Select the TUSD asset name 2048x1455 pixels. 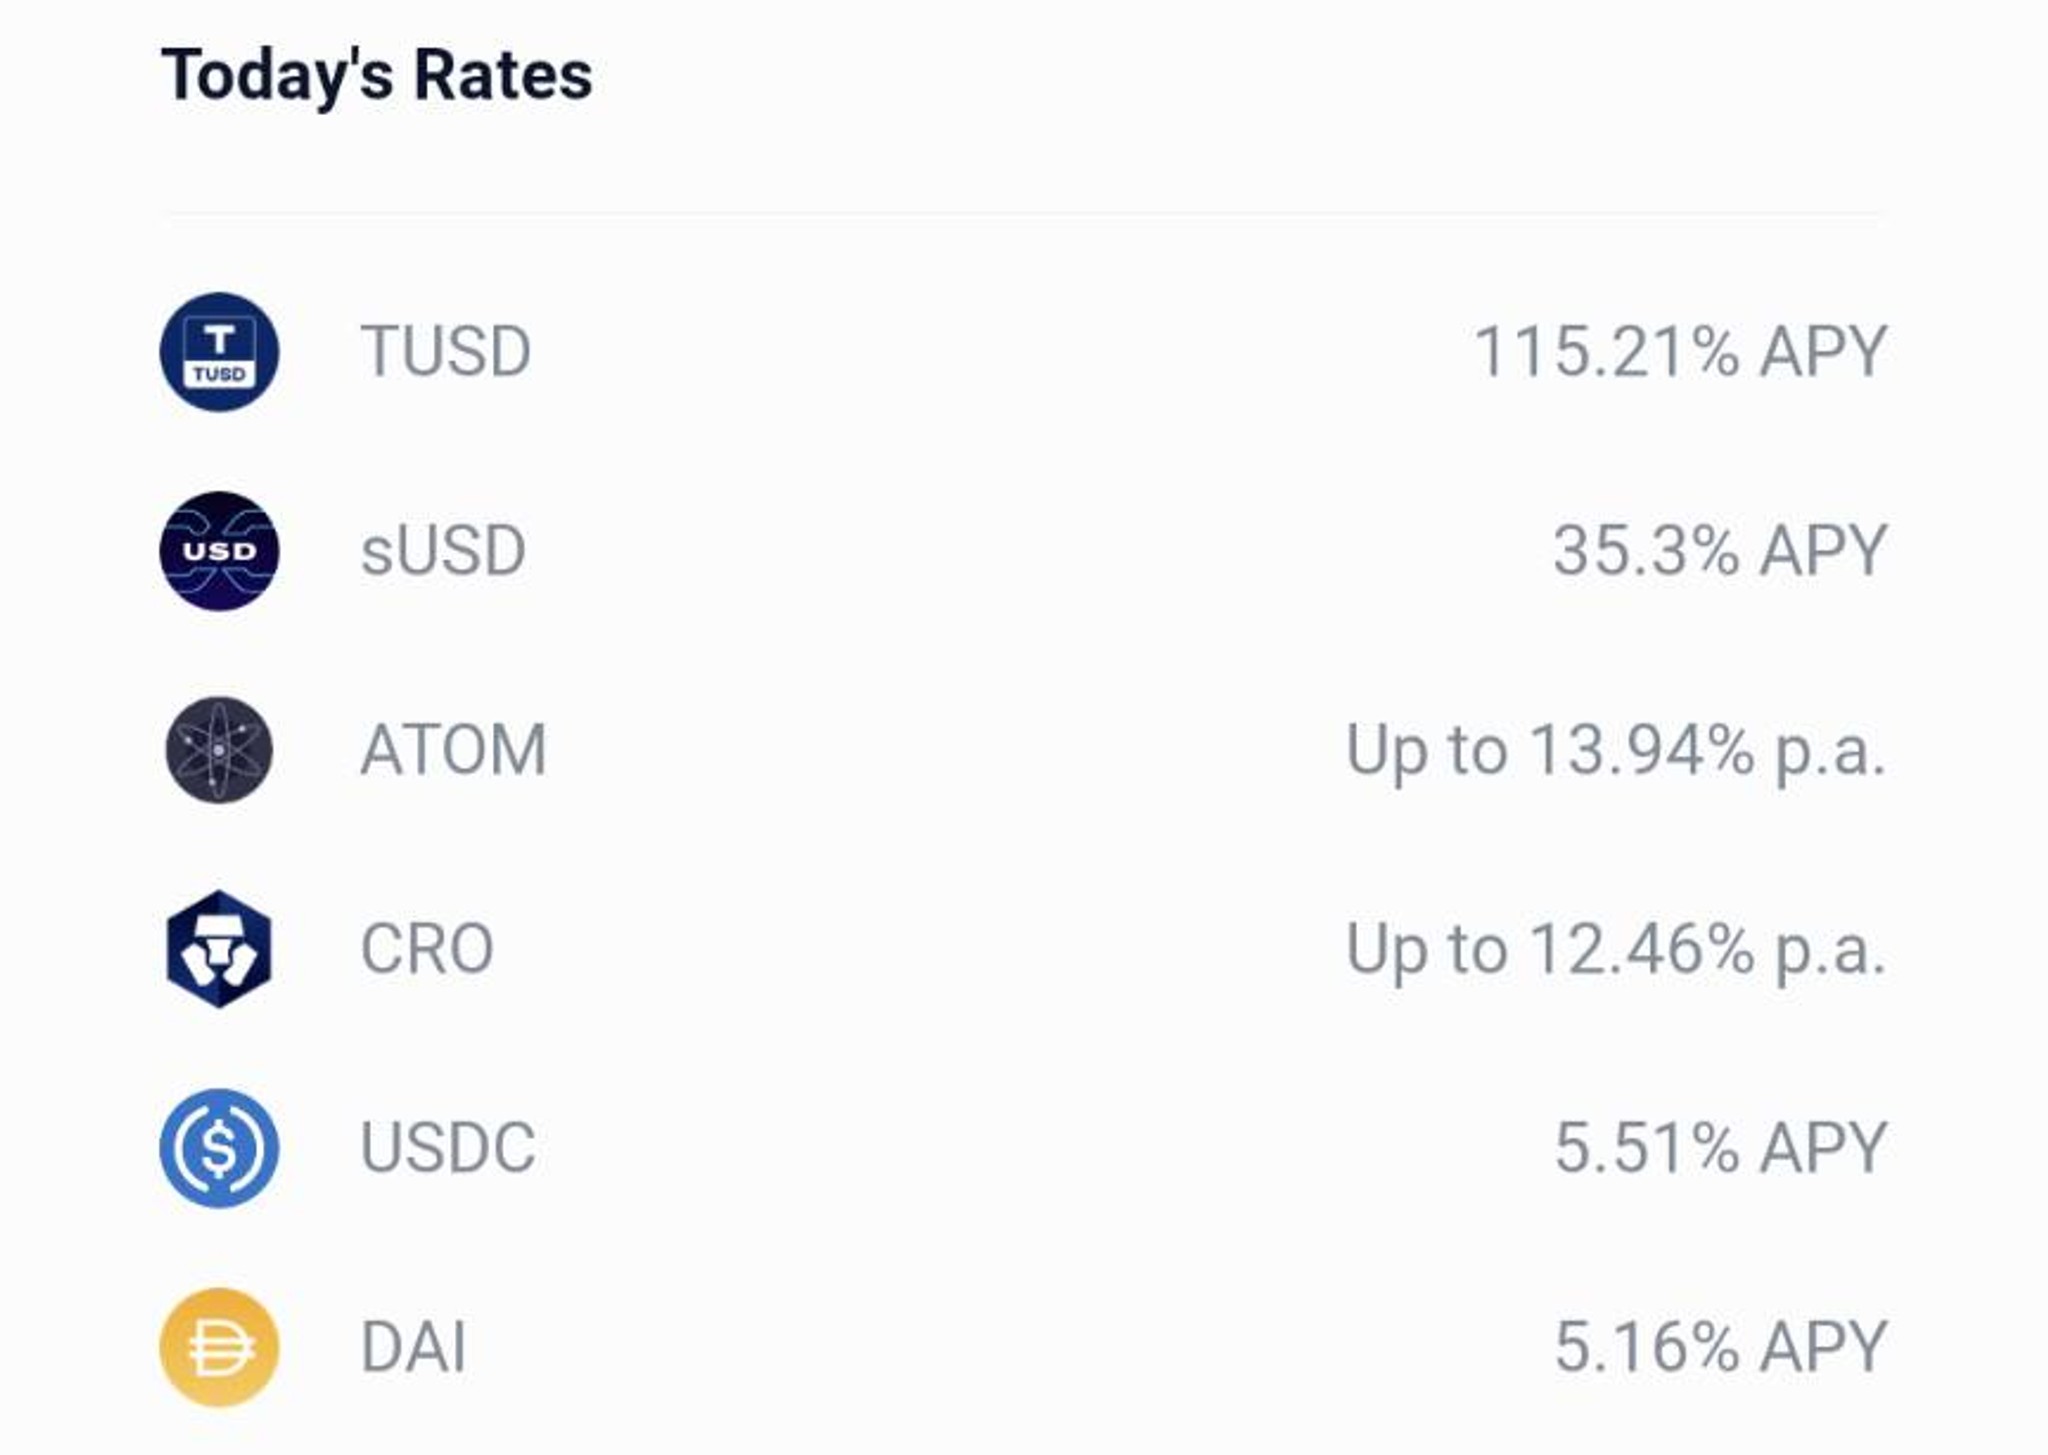(x=445, y=352)
